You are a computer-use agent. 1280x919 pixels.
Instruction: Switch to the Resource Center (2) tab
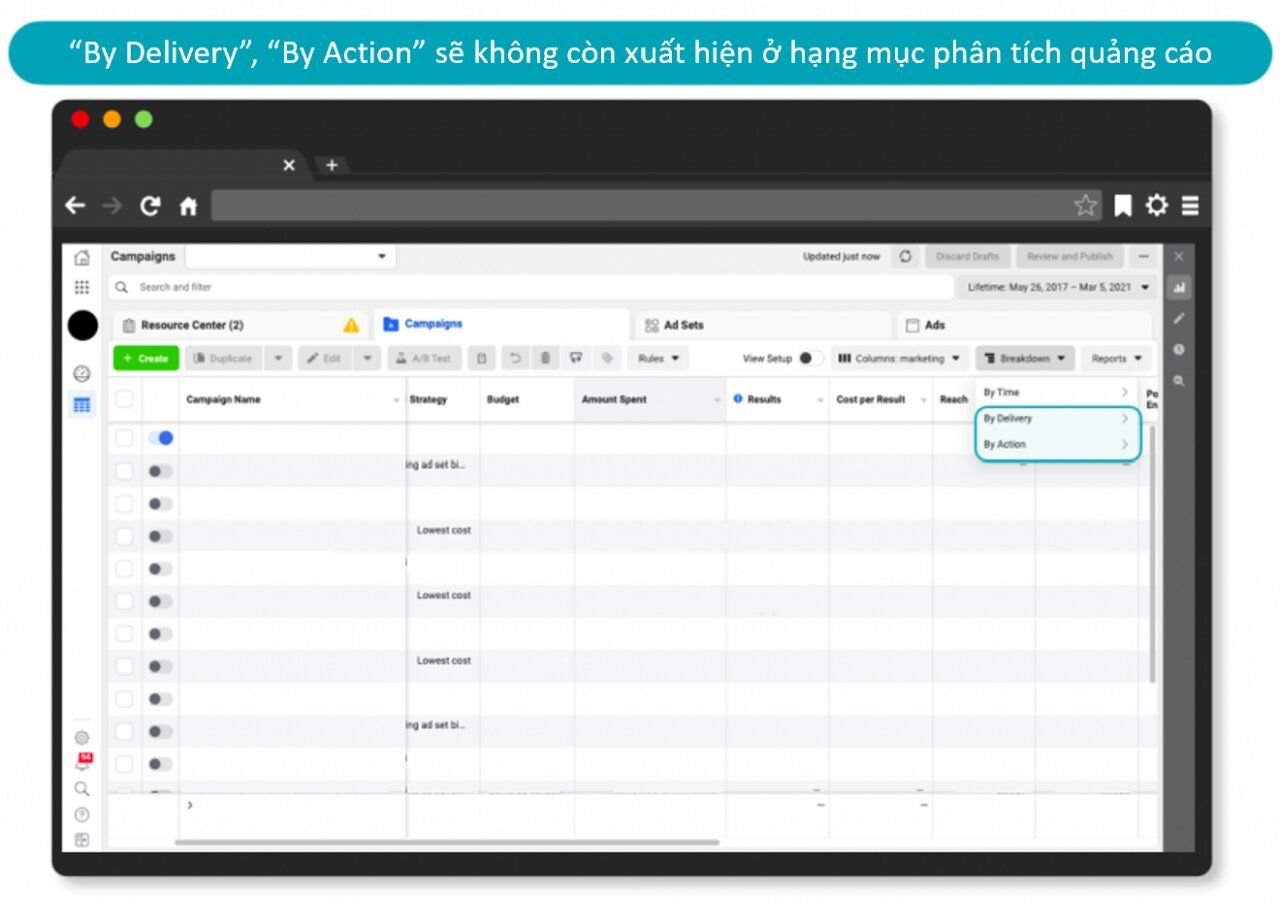[x=242, y=325]
